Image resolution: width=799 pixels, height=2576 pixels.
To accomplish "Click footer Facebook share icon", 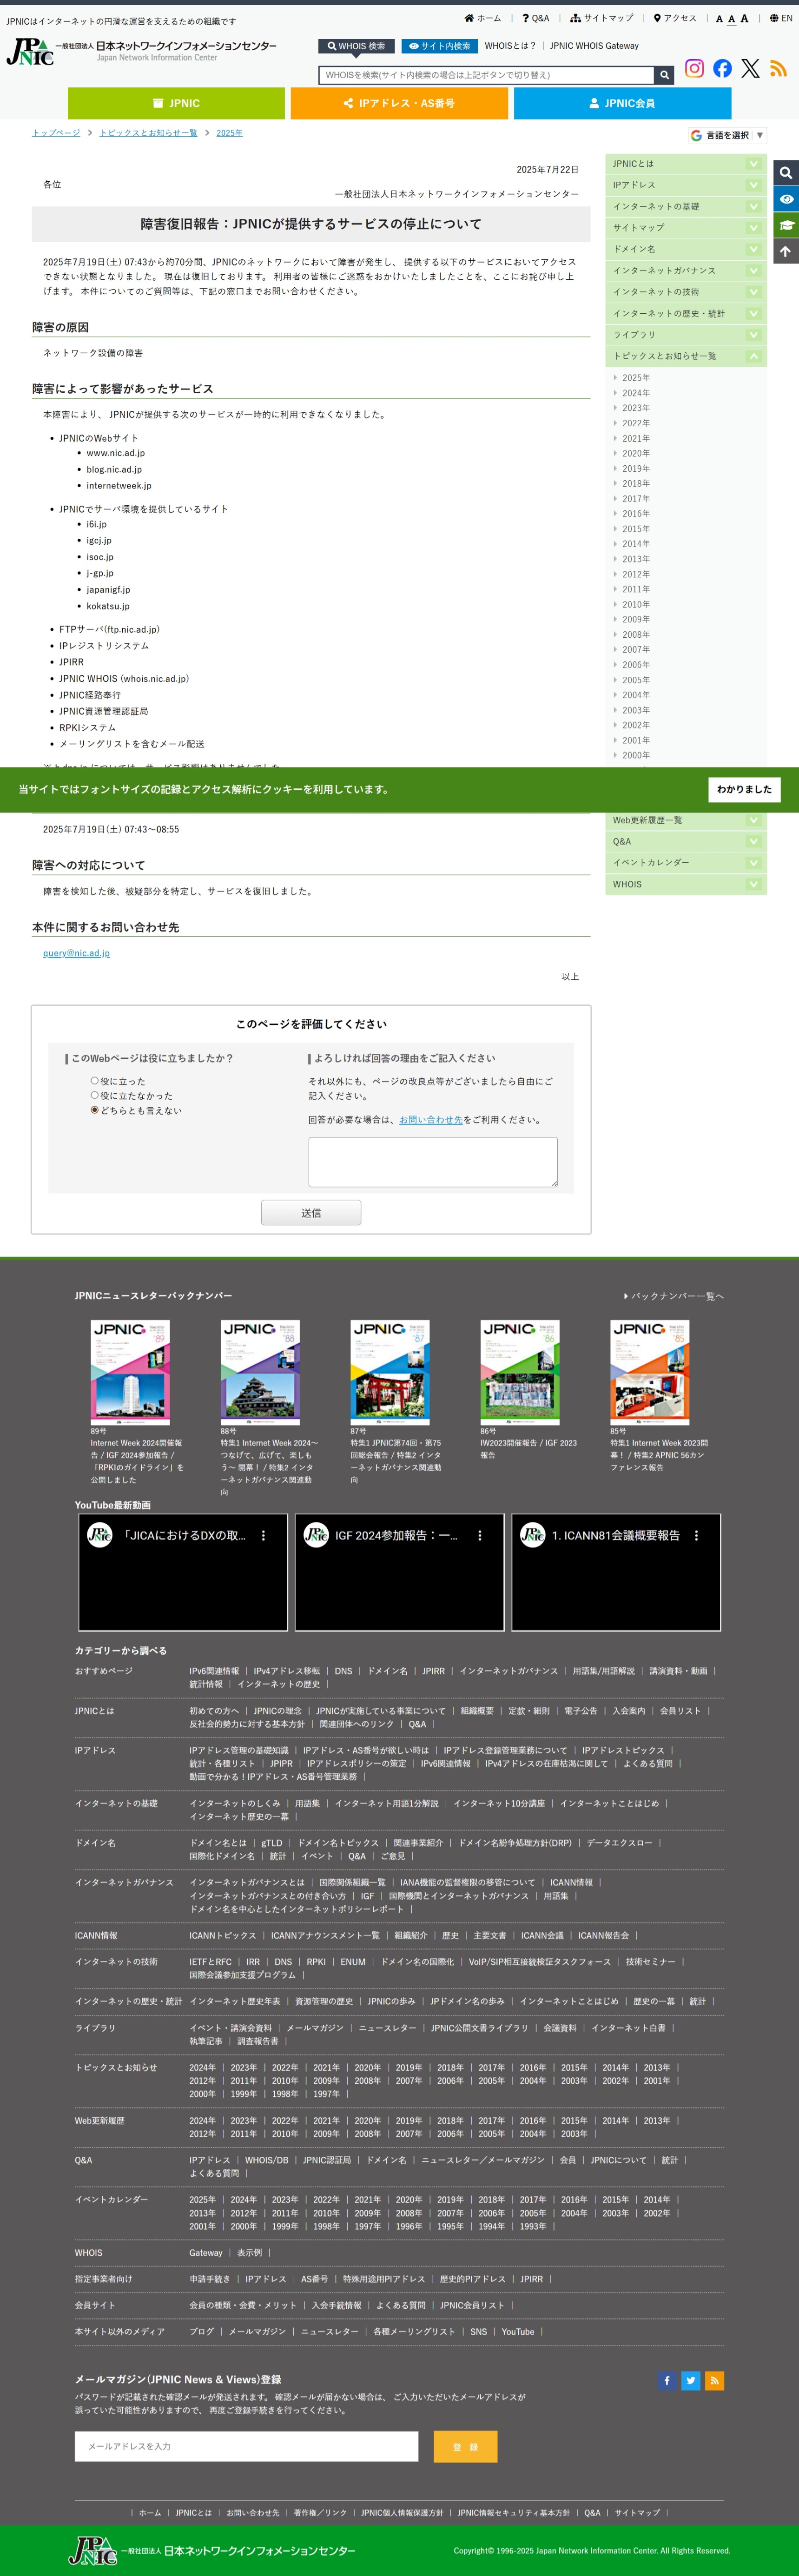I will [667, 2380].
